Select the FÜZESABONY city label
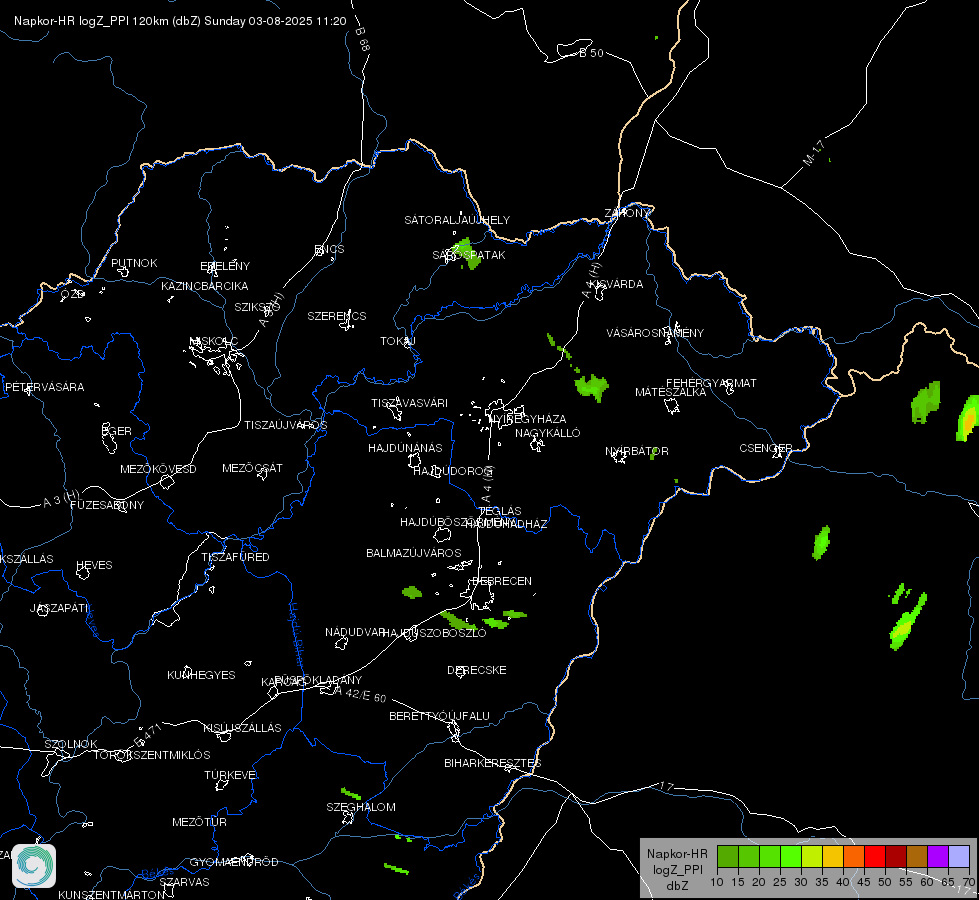Image resolution: width=979 pixels, height=900 pixels. point(107,505)
